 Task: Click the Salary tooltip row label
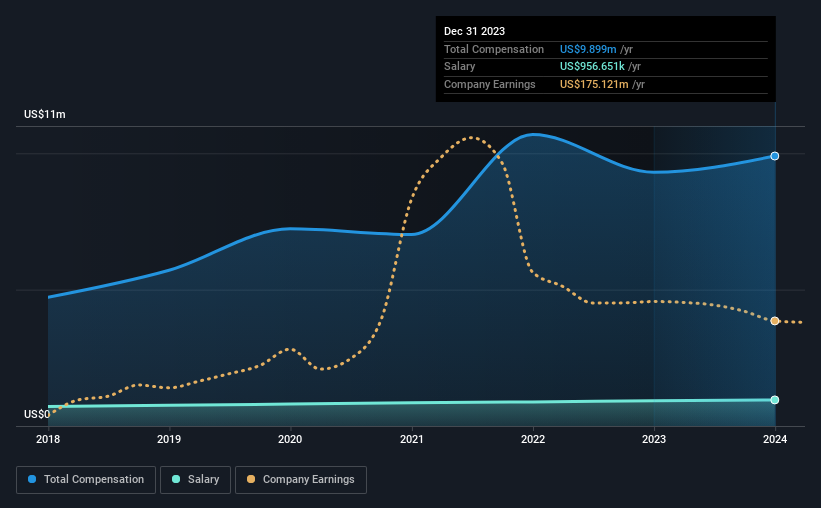click(x=460, y=67)
